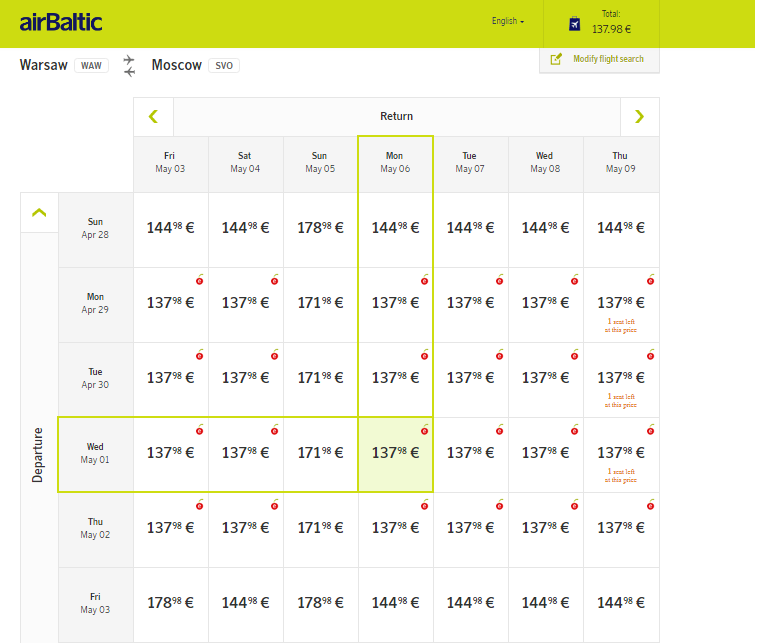The height and width of the screenshot is (643, 761).
Task: Click cherry deal icon in Apr 29, May 04 cell
Action: point(275,280)
